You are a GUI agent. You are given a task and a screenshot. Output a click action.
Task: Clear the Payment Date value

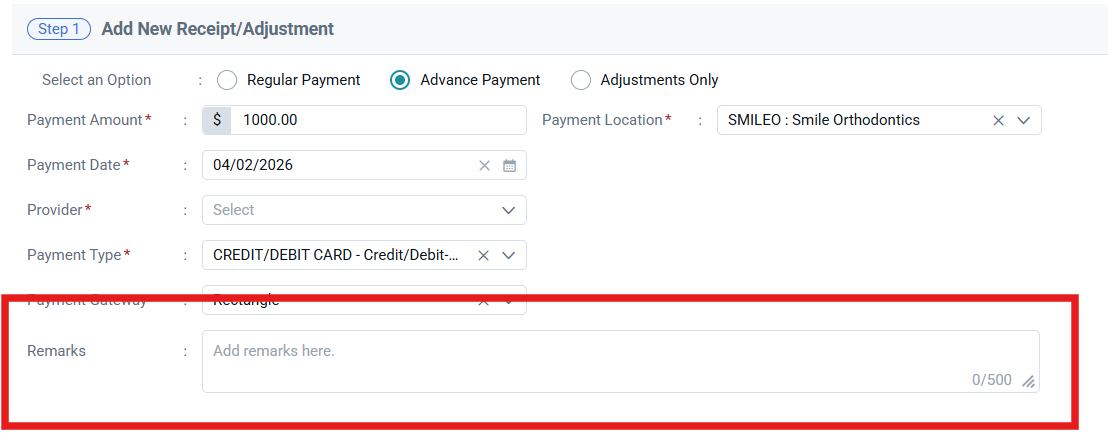[484, 166]
